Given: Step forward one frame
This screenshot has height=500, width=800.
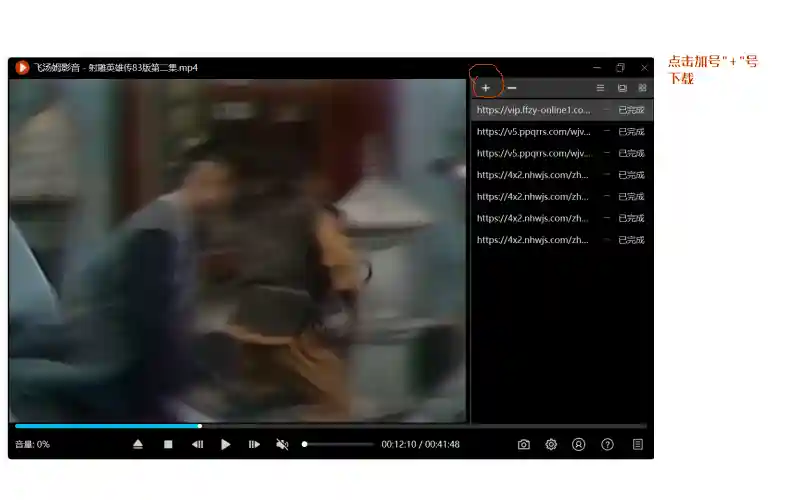Looking at the screenshot, I should (x=254, y=444).
